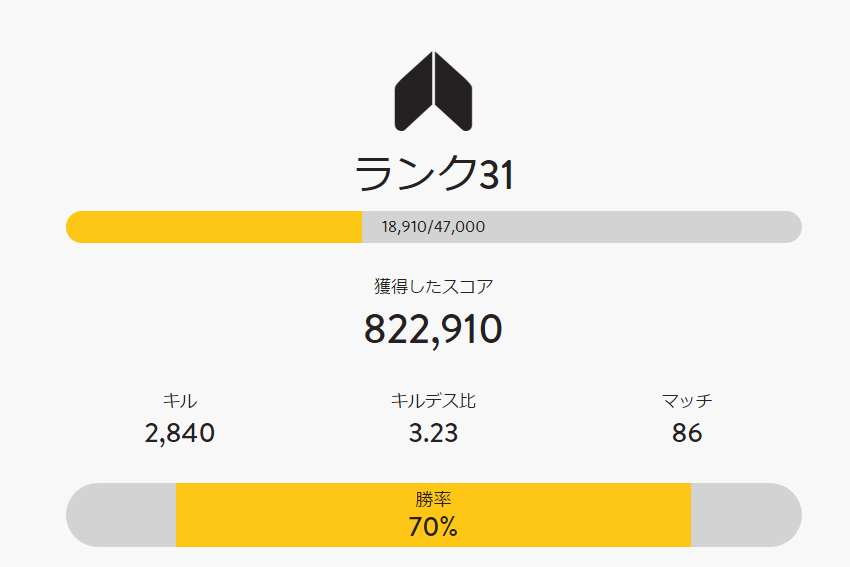Click the 86 matches value
Viewport: 850px width, 567px height.
pos(687,433)
